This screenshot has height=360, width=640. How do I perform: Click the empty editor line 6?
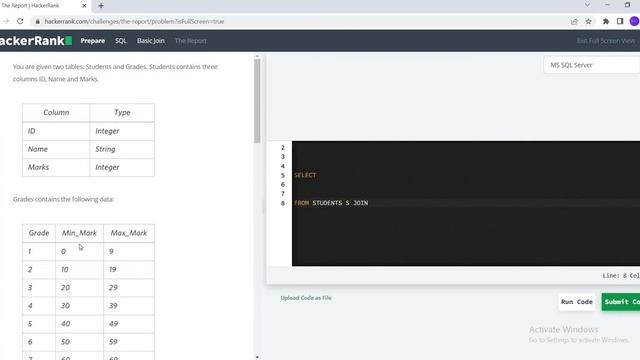pyautogui.click(x=466, y=184)
